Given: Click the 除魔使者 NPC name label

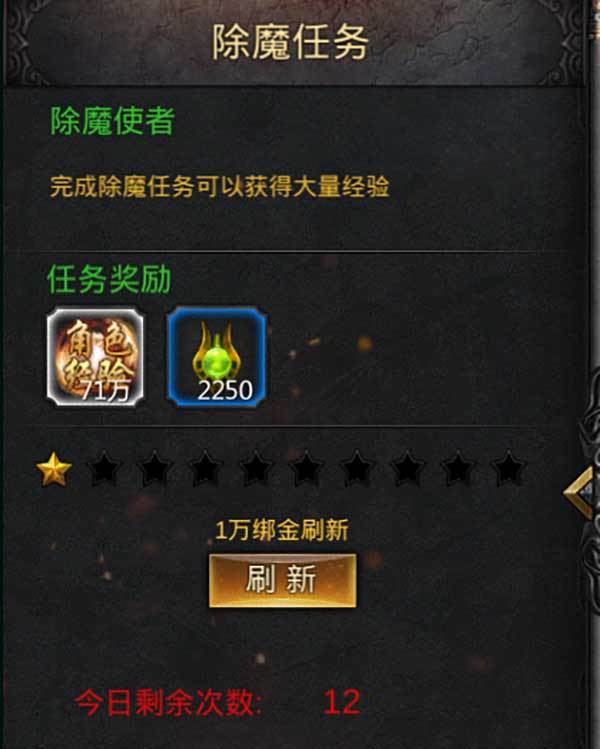Looking at the screenshot, I should pos(113,121).
